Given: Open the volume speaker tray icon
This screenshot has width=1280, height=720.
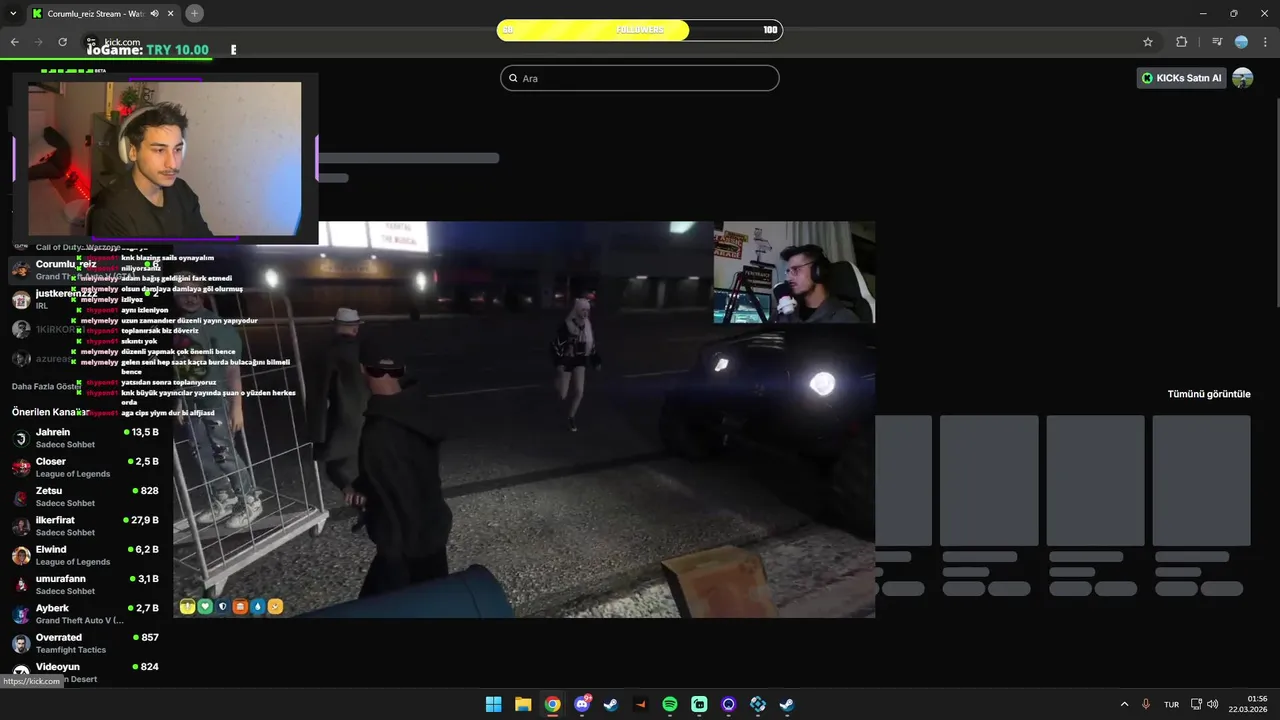Looking at the screenshot, I should point(1212,704).
